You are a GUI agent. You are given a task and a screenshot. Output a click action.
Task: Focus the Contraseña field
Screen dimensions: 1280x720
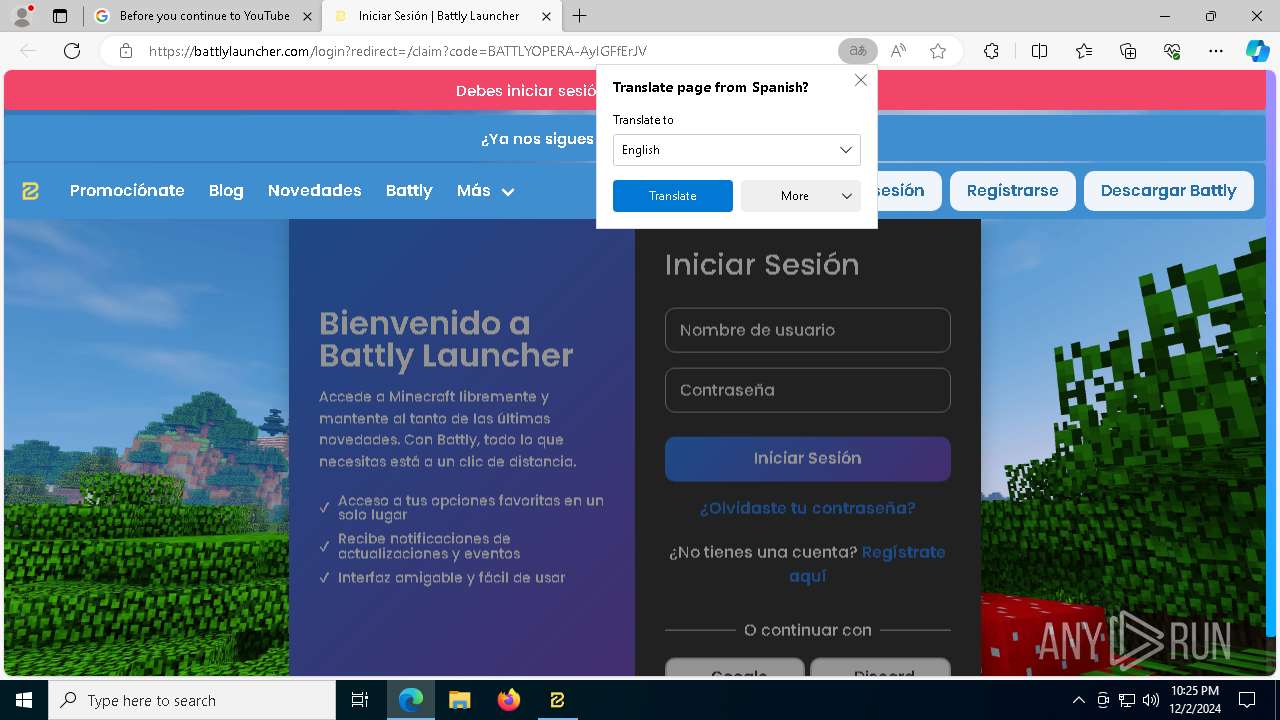coord(808,390)
